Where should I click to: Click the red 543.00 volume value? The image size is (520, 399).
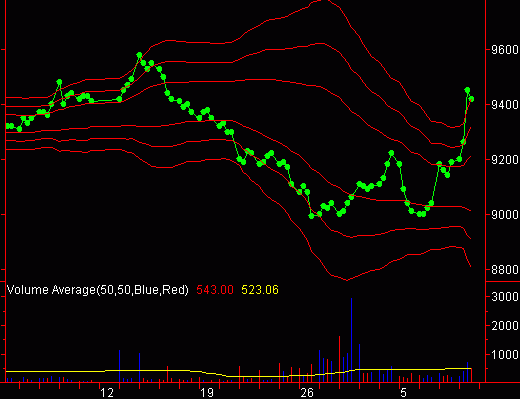point(215,290)
